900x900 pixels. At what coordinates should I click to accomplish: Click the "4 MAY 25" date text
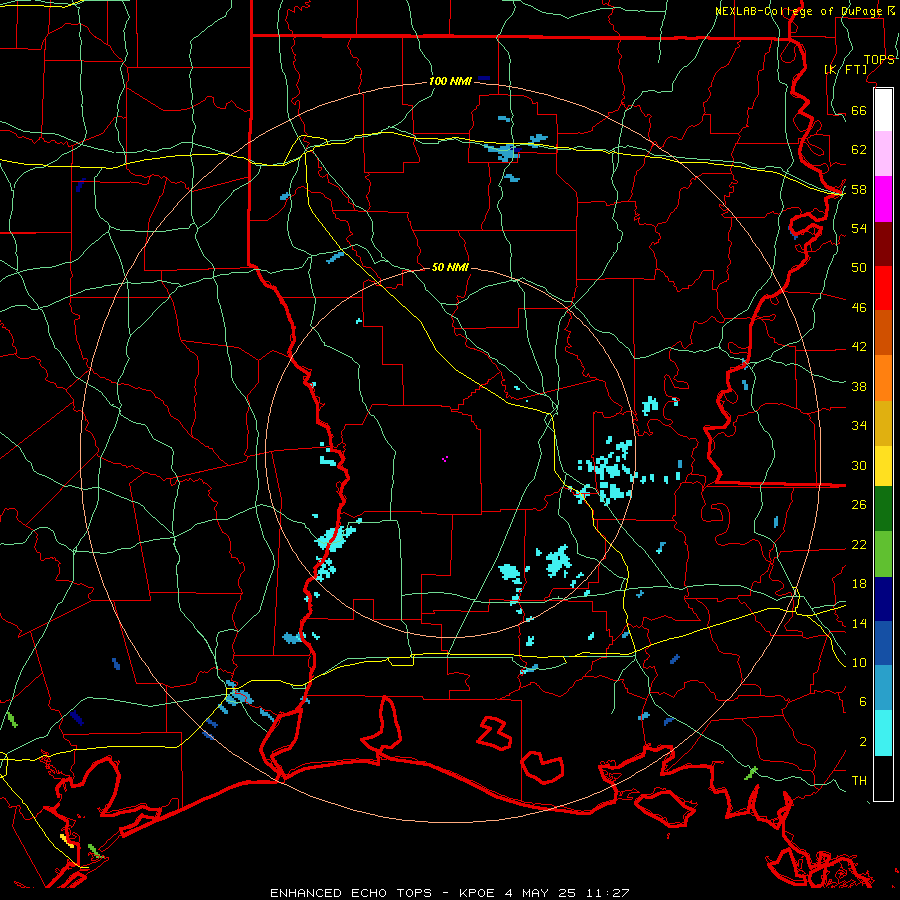(x=542, y=893)
